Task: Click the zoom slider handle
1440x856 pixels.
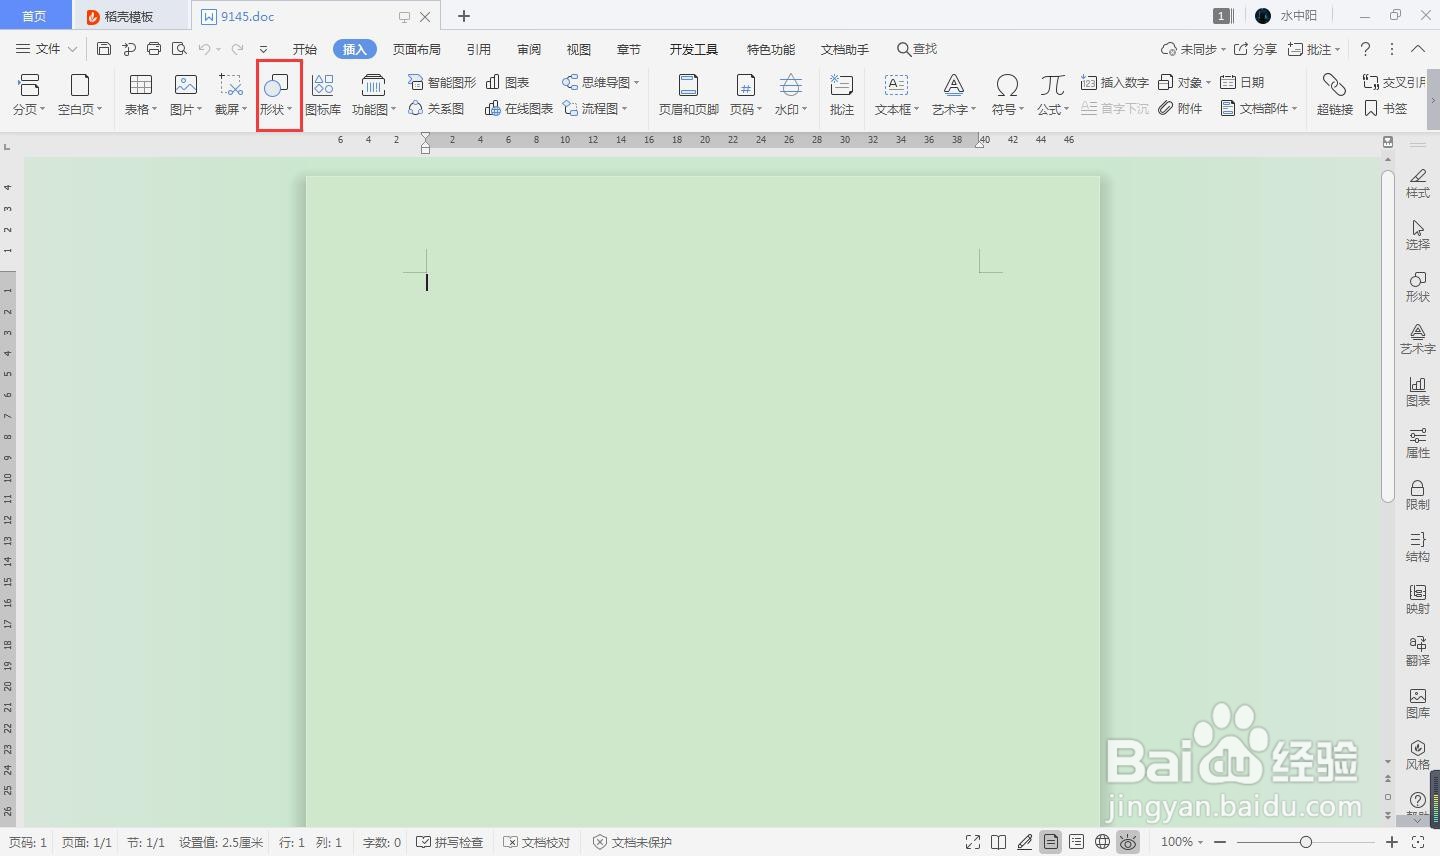Action: (x=1305, y=842)
